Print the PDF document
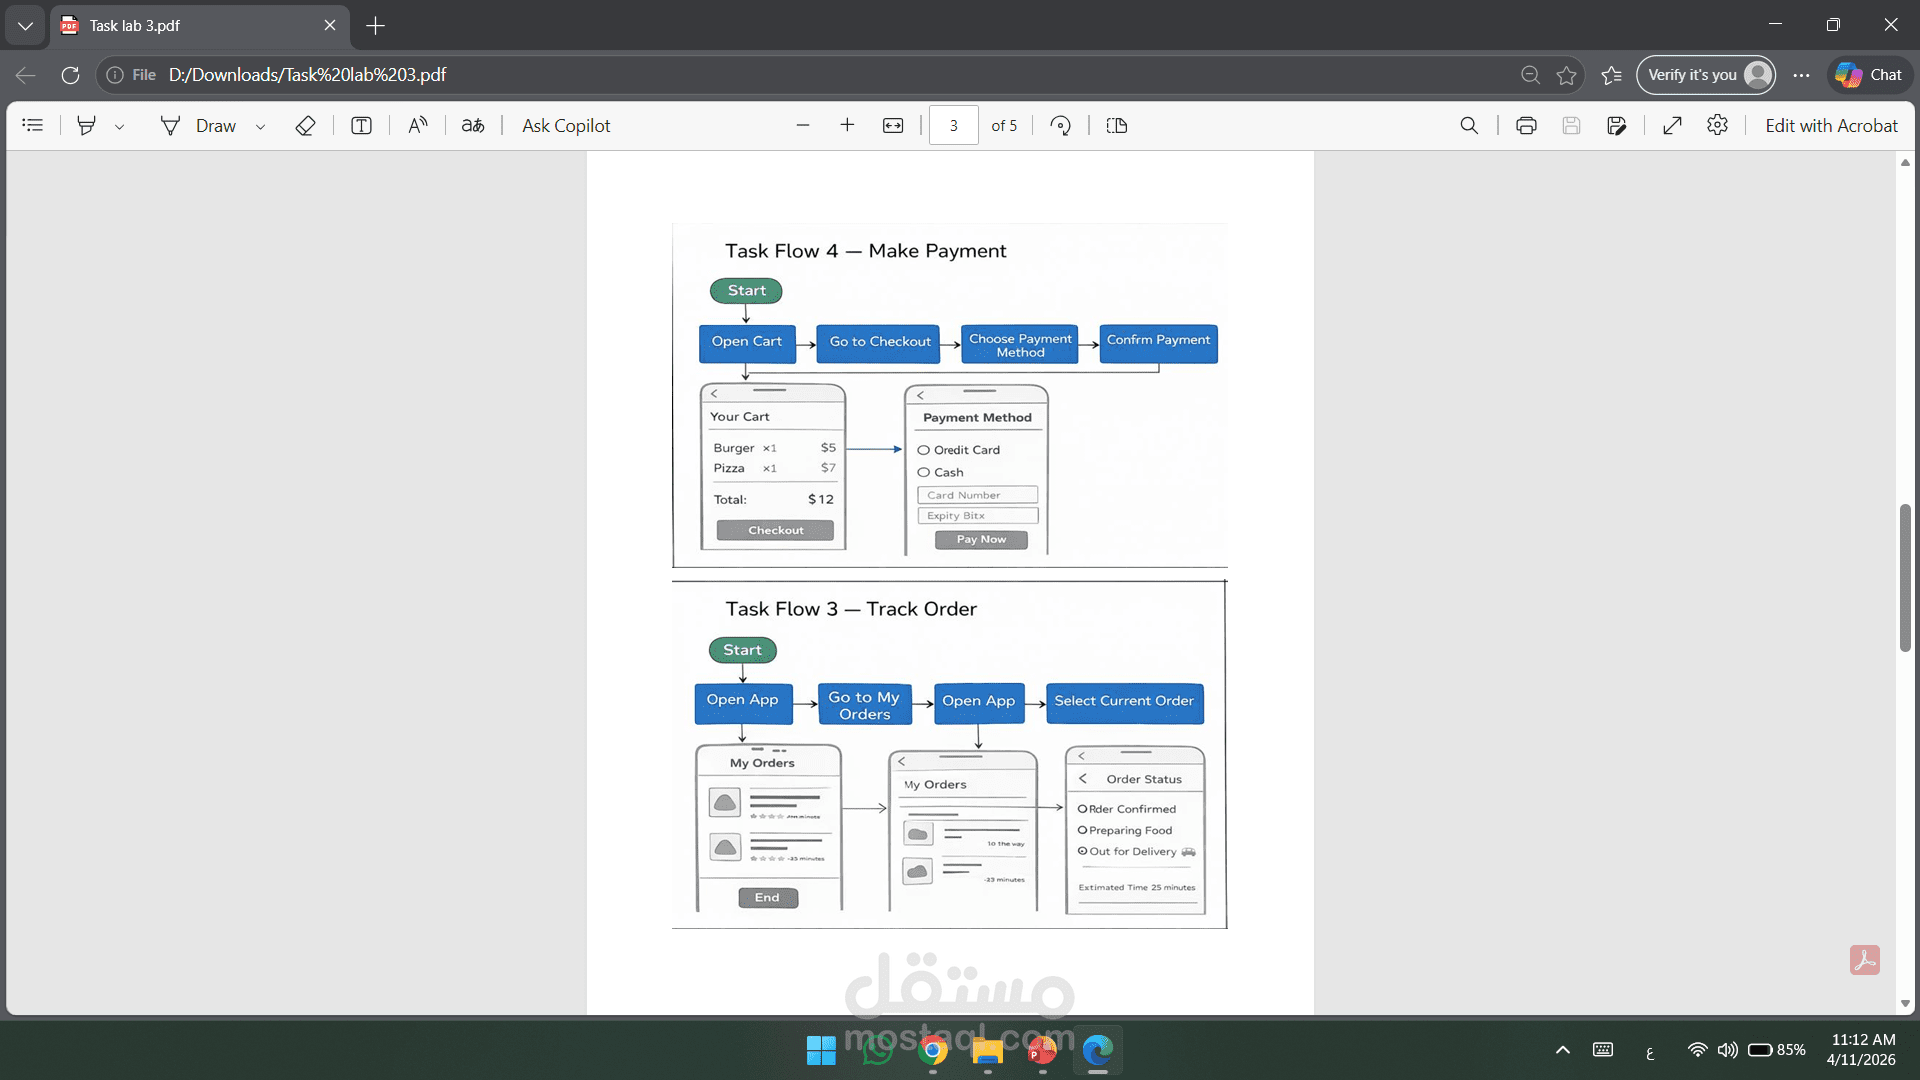 coord(1525,125)
